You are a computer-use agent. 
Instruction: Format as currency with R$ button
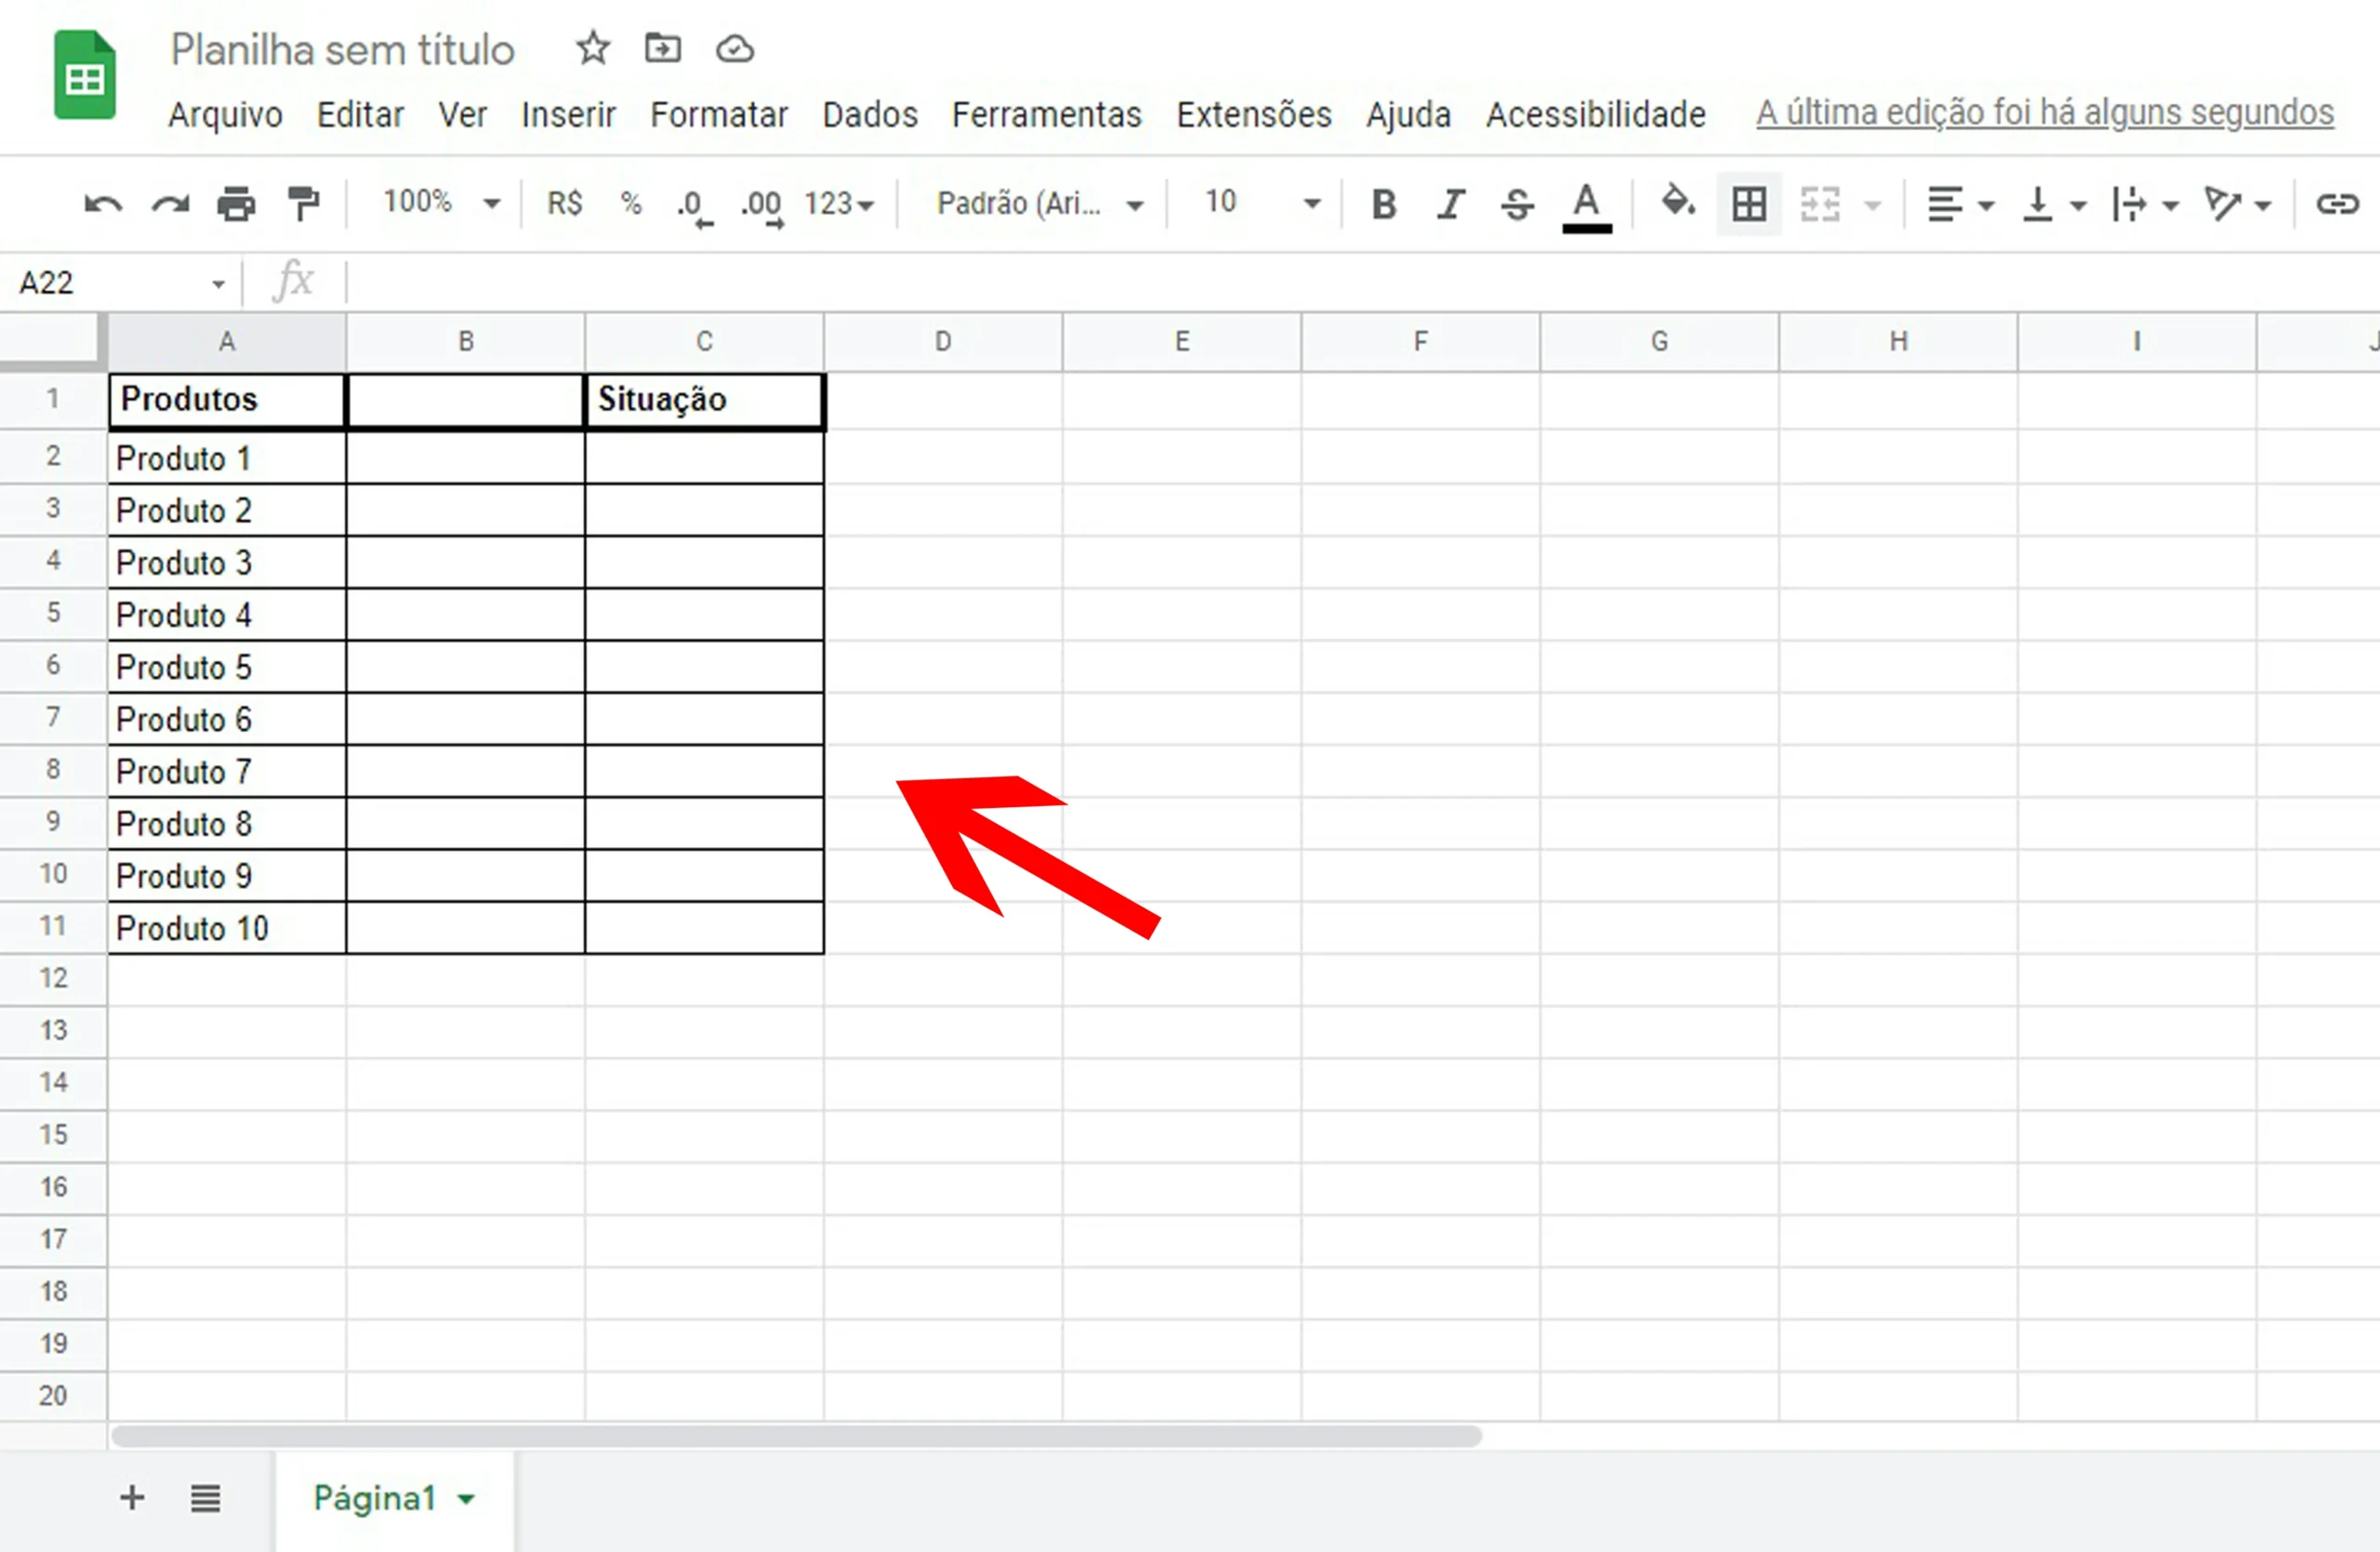[565, 204]
